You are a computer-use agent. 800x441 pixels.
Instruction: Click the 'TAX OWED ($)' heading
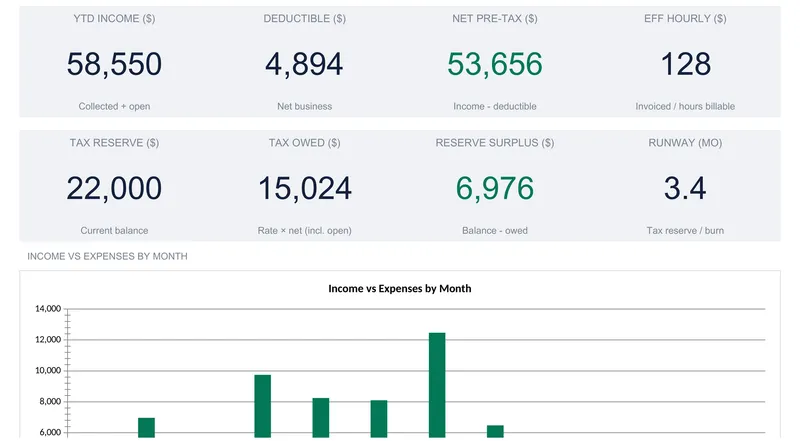pos(305,143)
